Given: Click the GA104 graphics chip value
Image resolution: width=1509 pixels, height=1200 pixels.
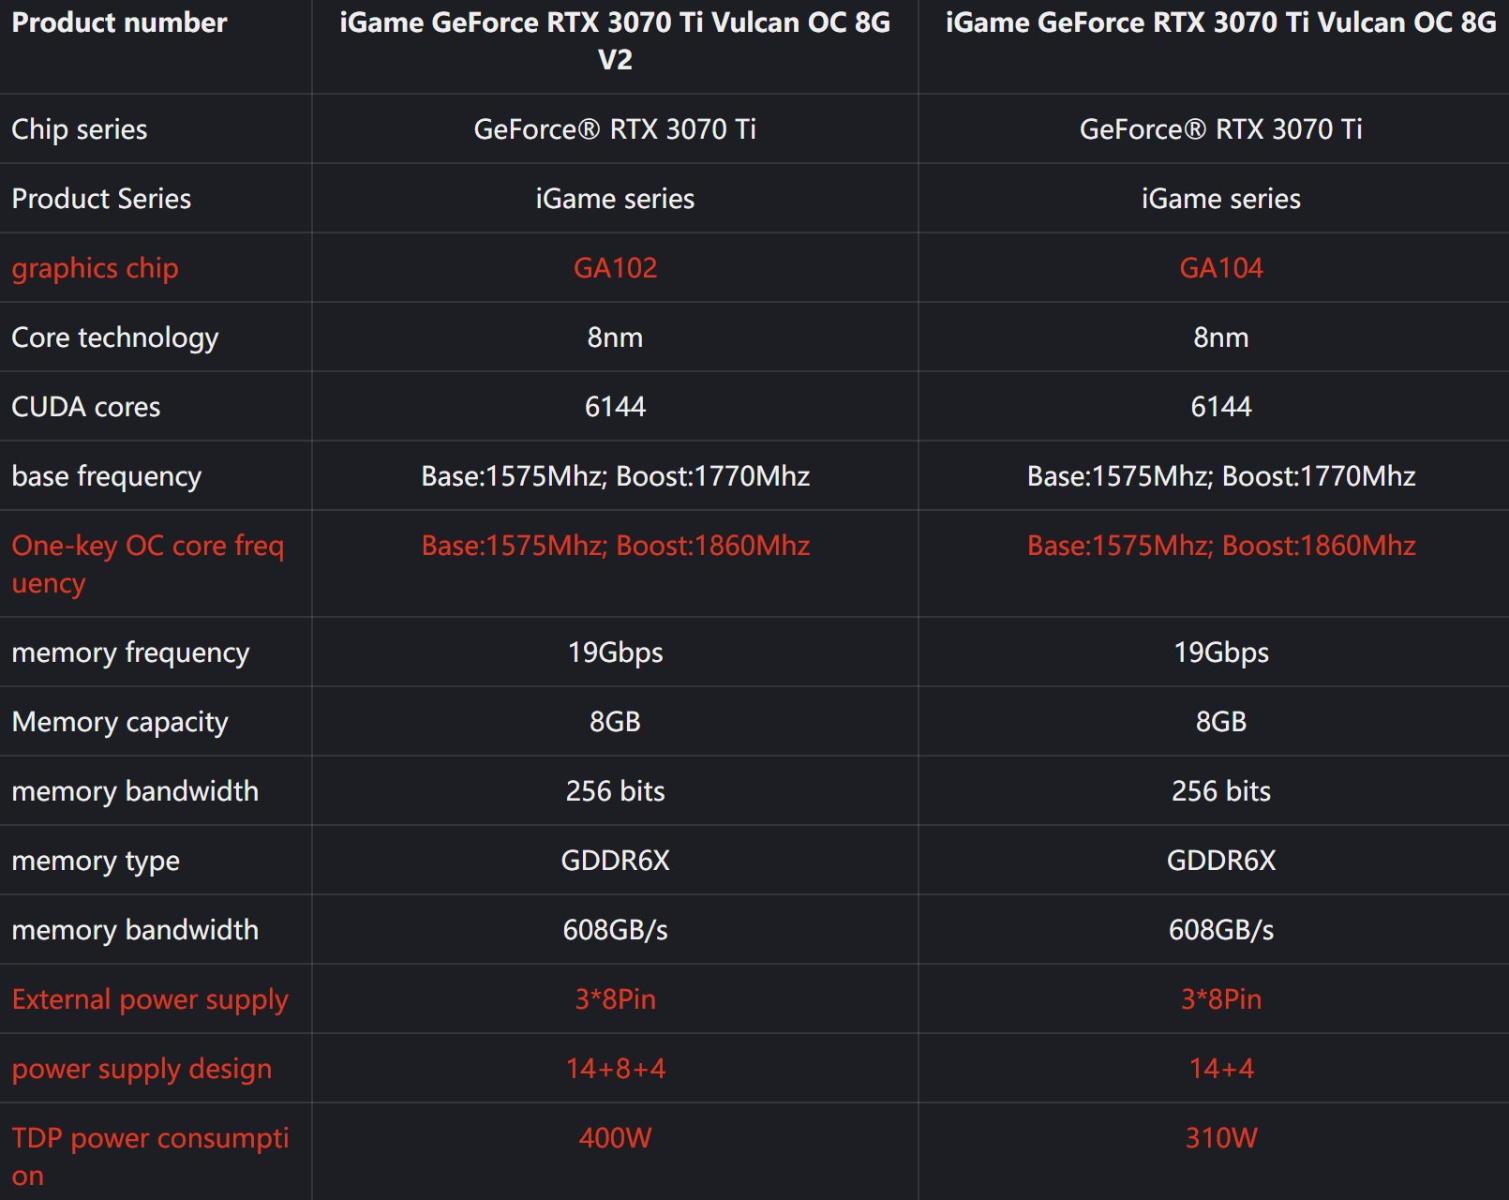Looking at the screenshot, I should [x=1221, y=268].
